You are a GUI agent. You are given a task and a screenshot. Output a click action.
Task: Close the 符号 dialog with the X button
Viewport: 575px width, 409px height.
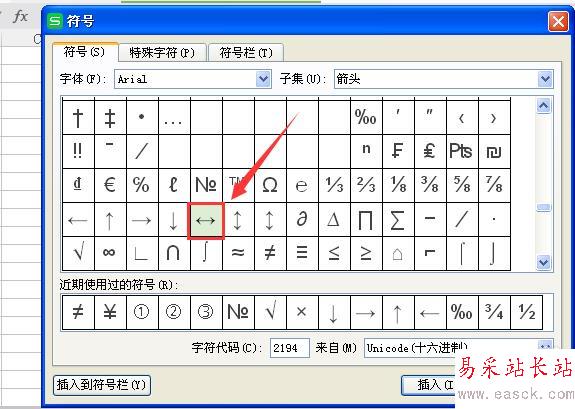(558, 22)
